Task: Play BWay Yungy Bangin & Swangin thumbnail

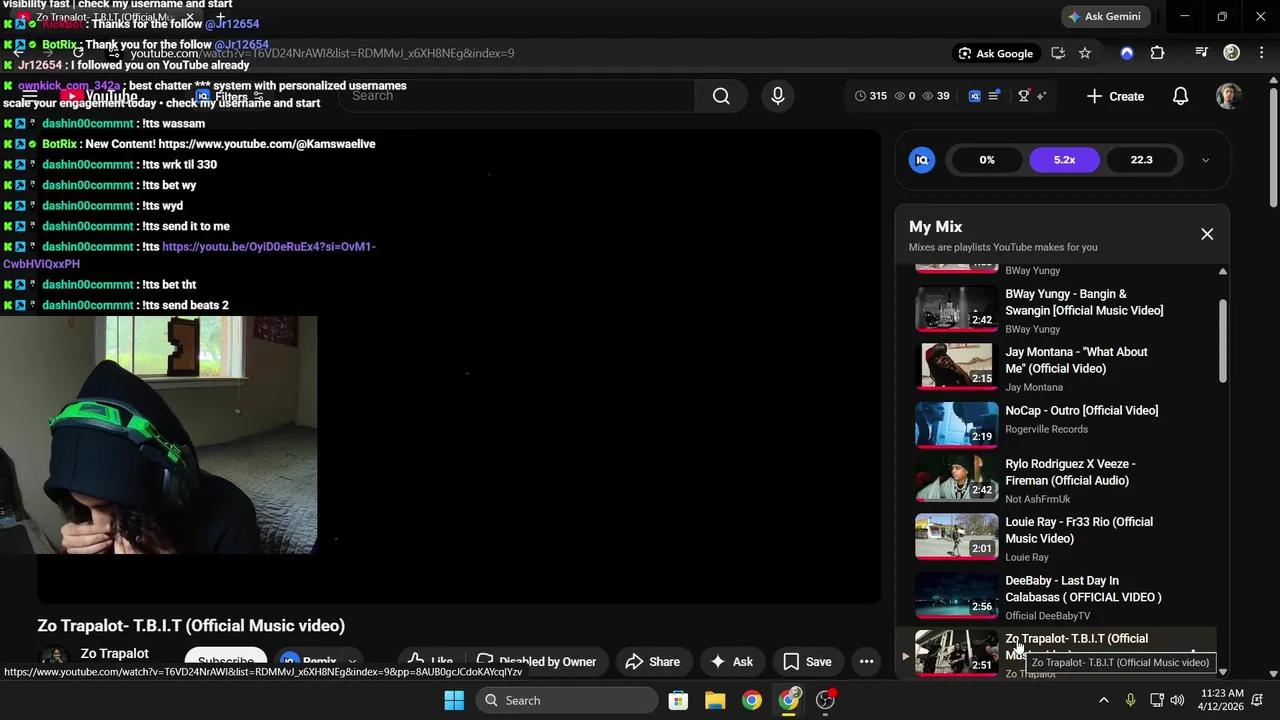Action: coord(957,309)
